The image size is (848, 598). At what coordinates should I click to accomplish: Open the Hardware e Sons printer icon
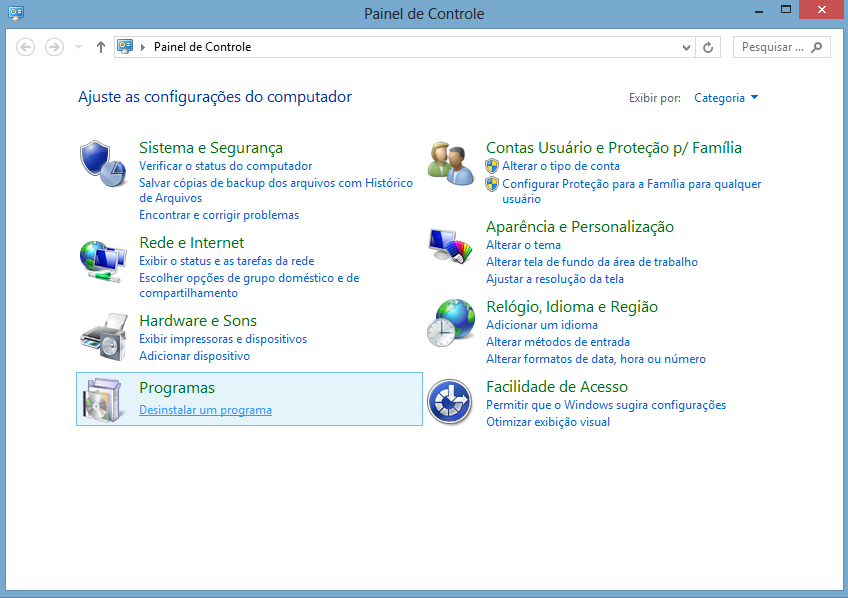(x=104, y=336)
